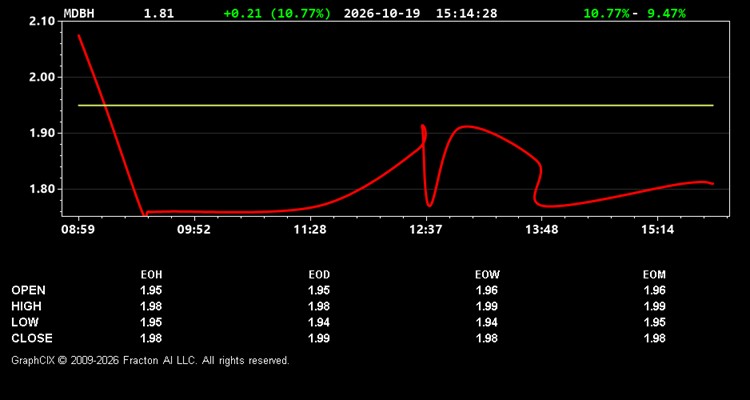
Task: Click the 11:28 time axis label
Action: (309, 229)
